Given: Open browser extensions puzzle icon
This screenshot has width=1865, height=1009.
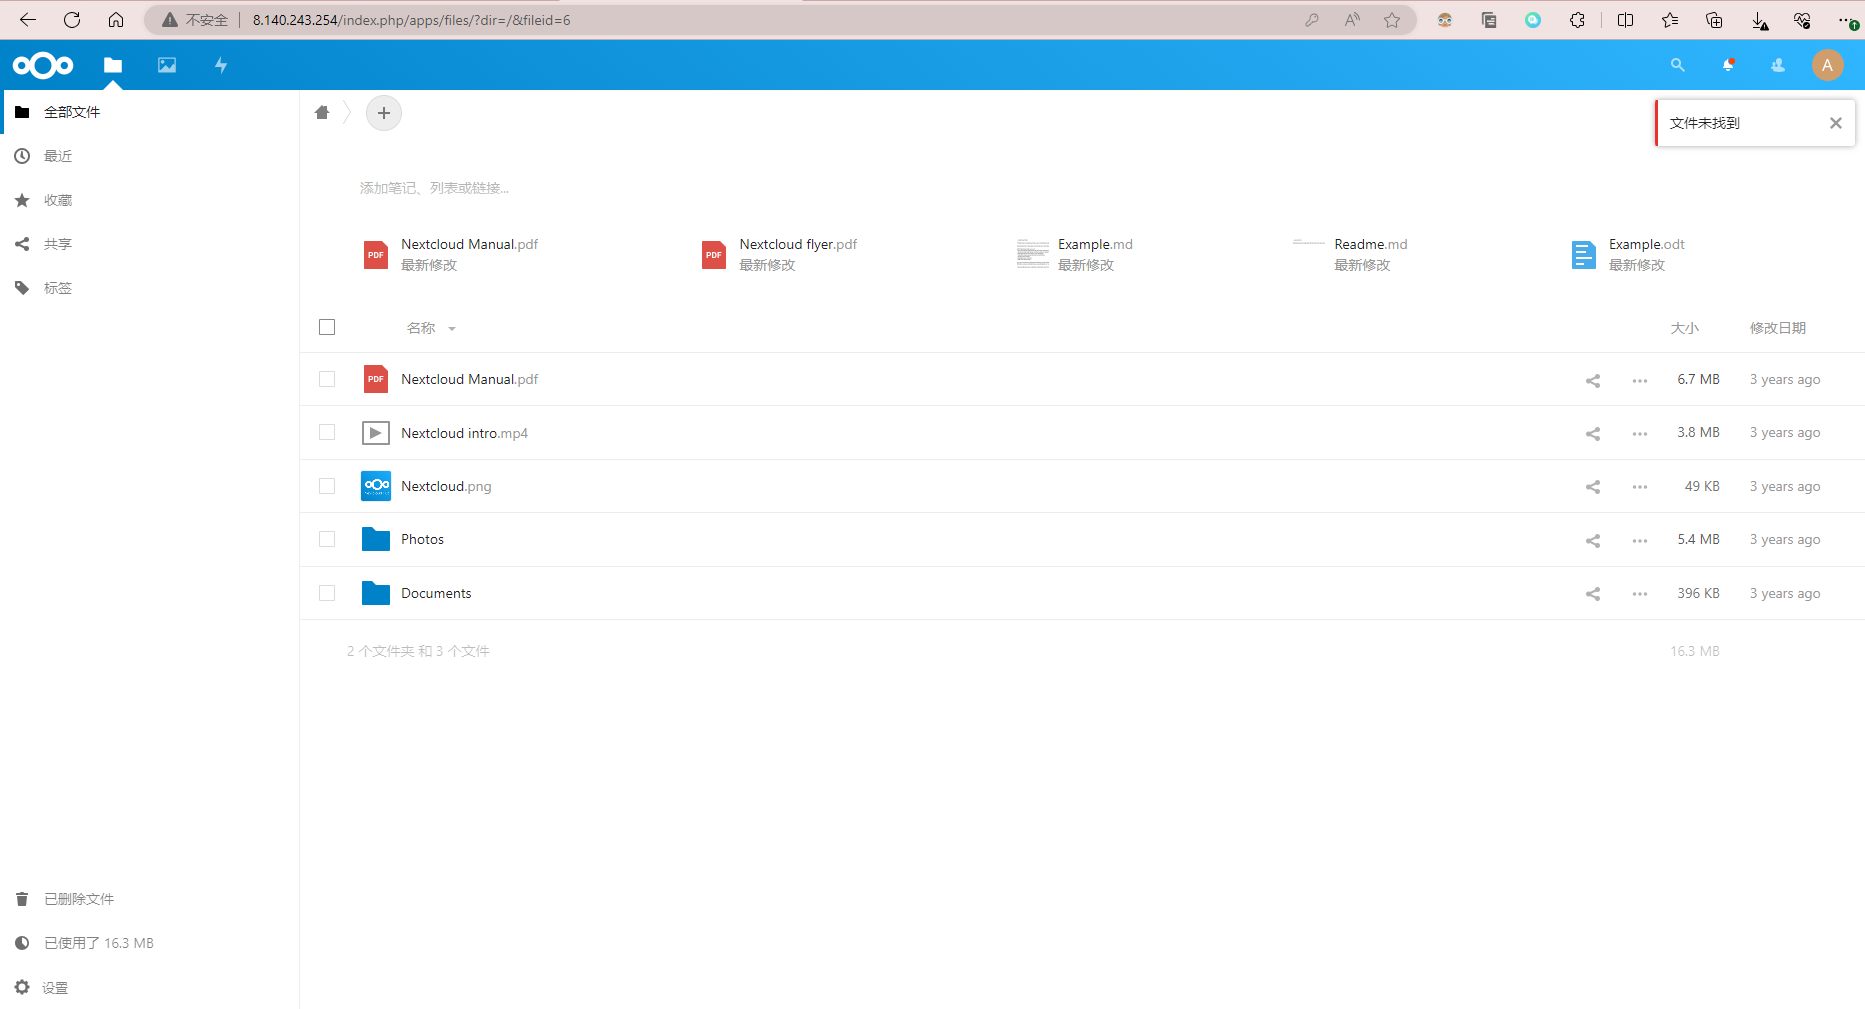Looking at the screenshot, I should pyautogui.click(x=1577, y=20).
